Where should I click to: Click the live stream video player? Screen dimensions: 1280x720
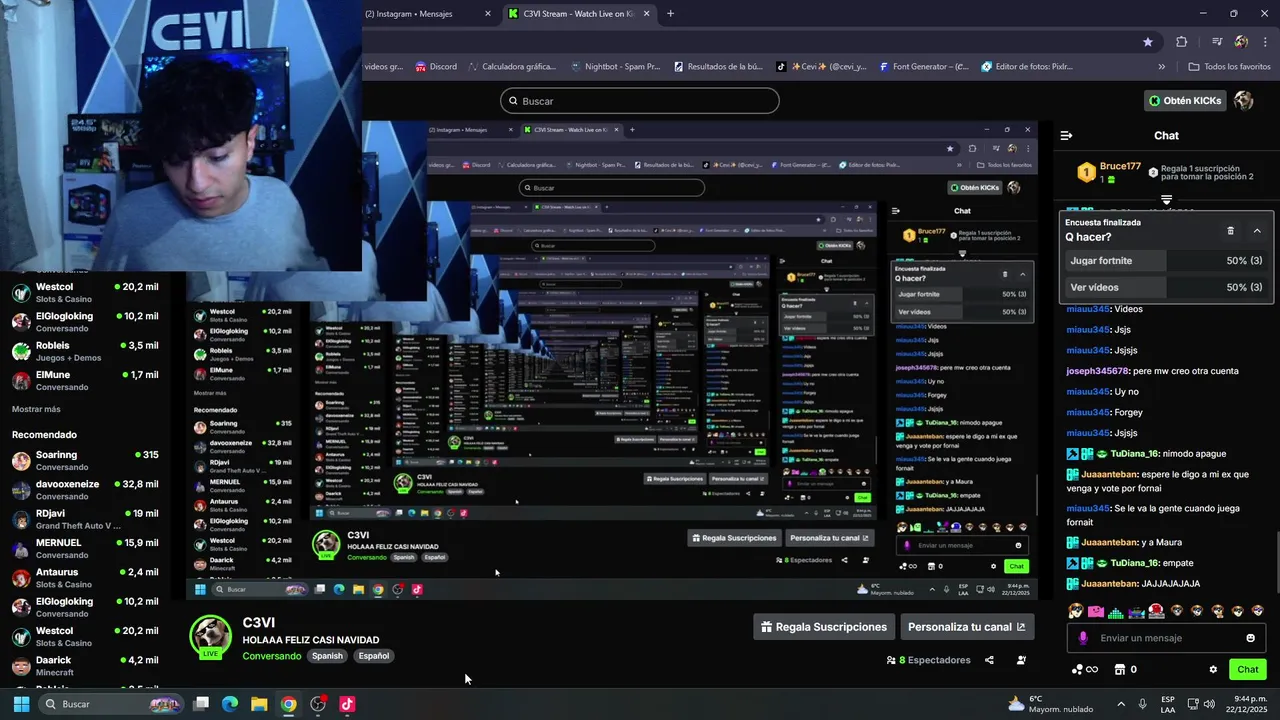pyautogui.click(x=612, y=360)
